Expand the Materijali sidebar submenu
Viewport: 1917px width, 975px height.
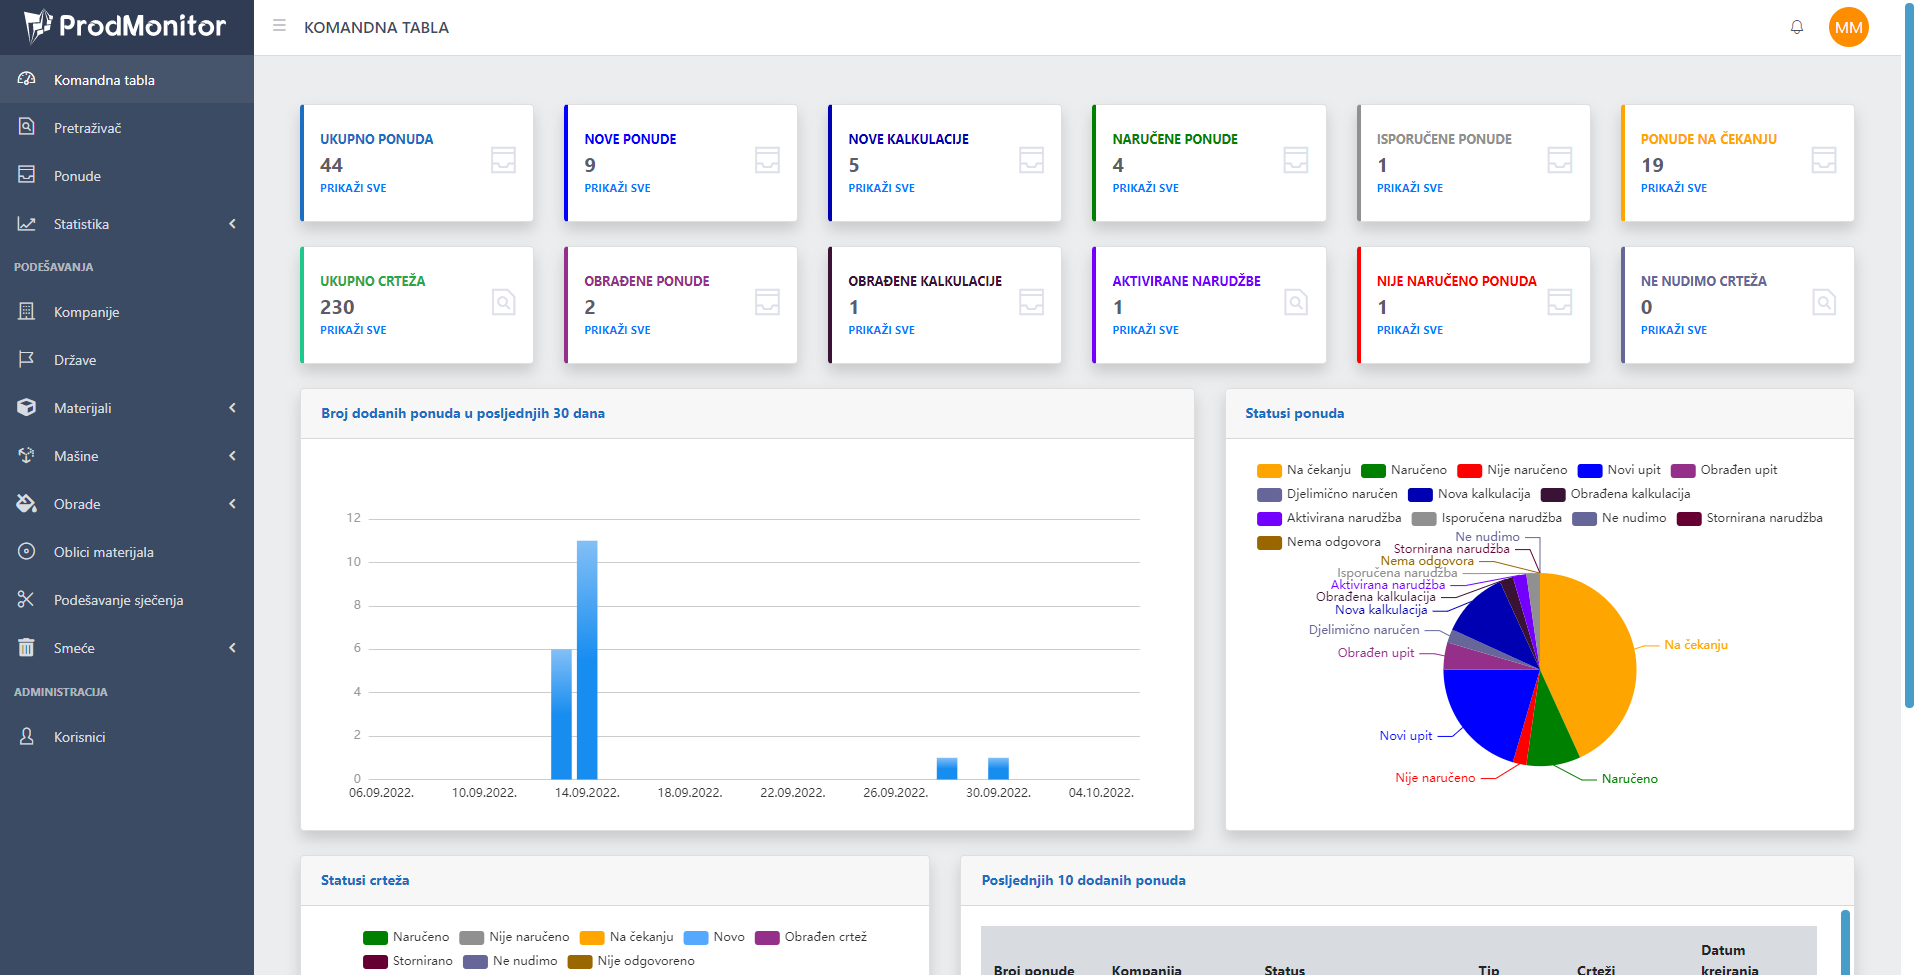click(x=232, y=408)
